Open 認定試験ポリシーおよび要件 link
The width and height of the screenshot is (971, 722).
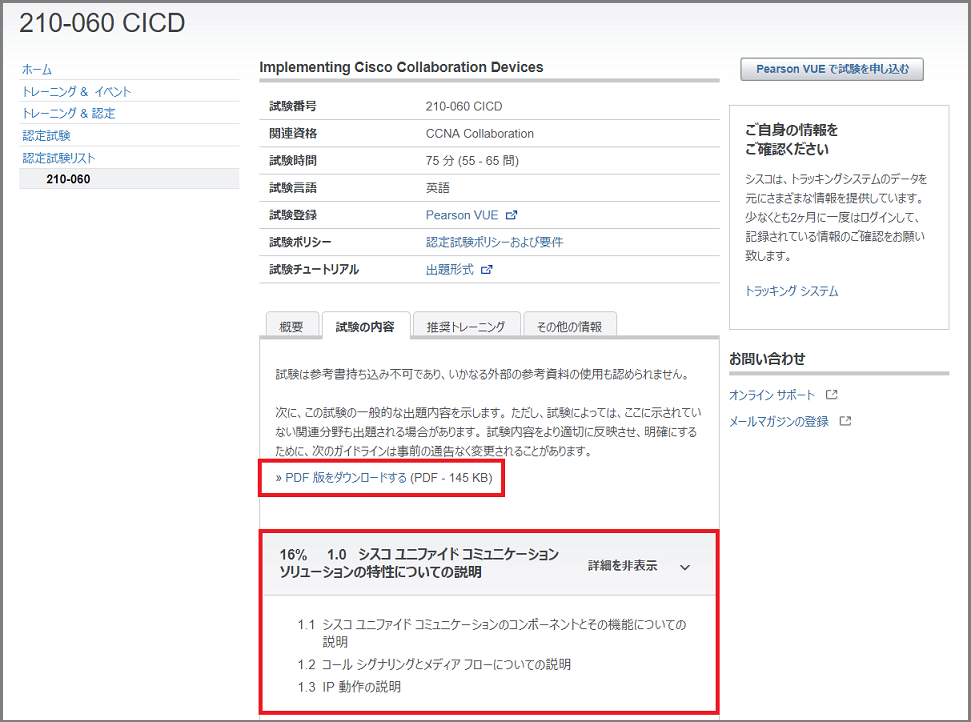click(494, 242)
